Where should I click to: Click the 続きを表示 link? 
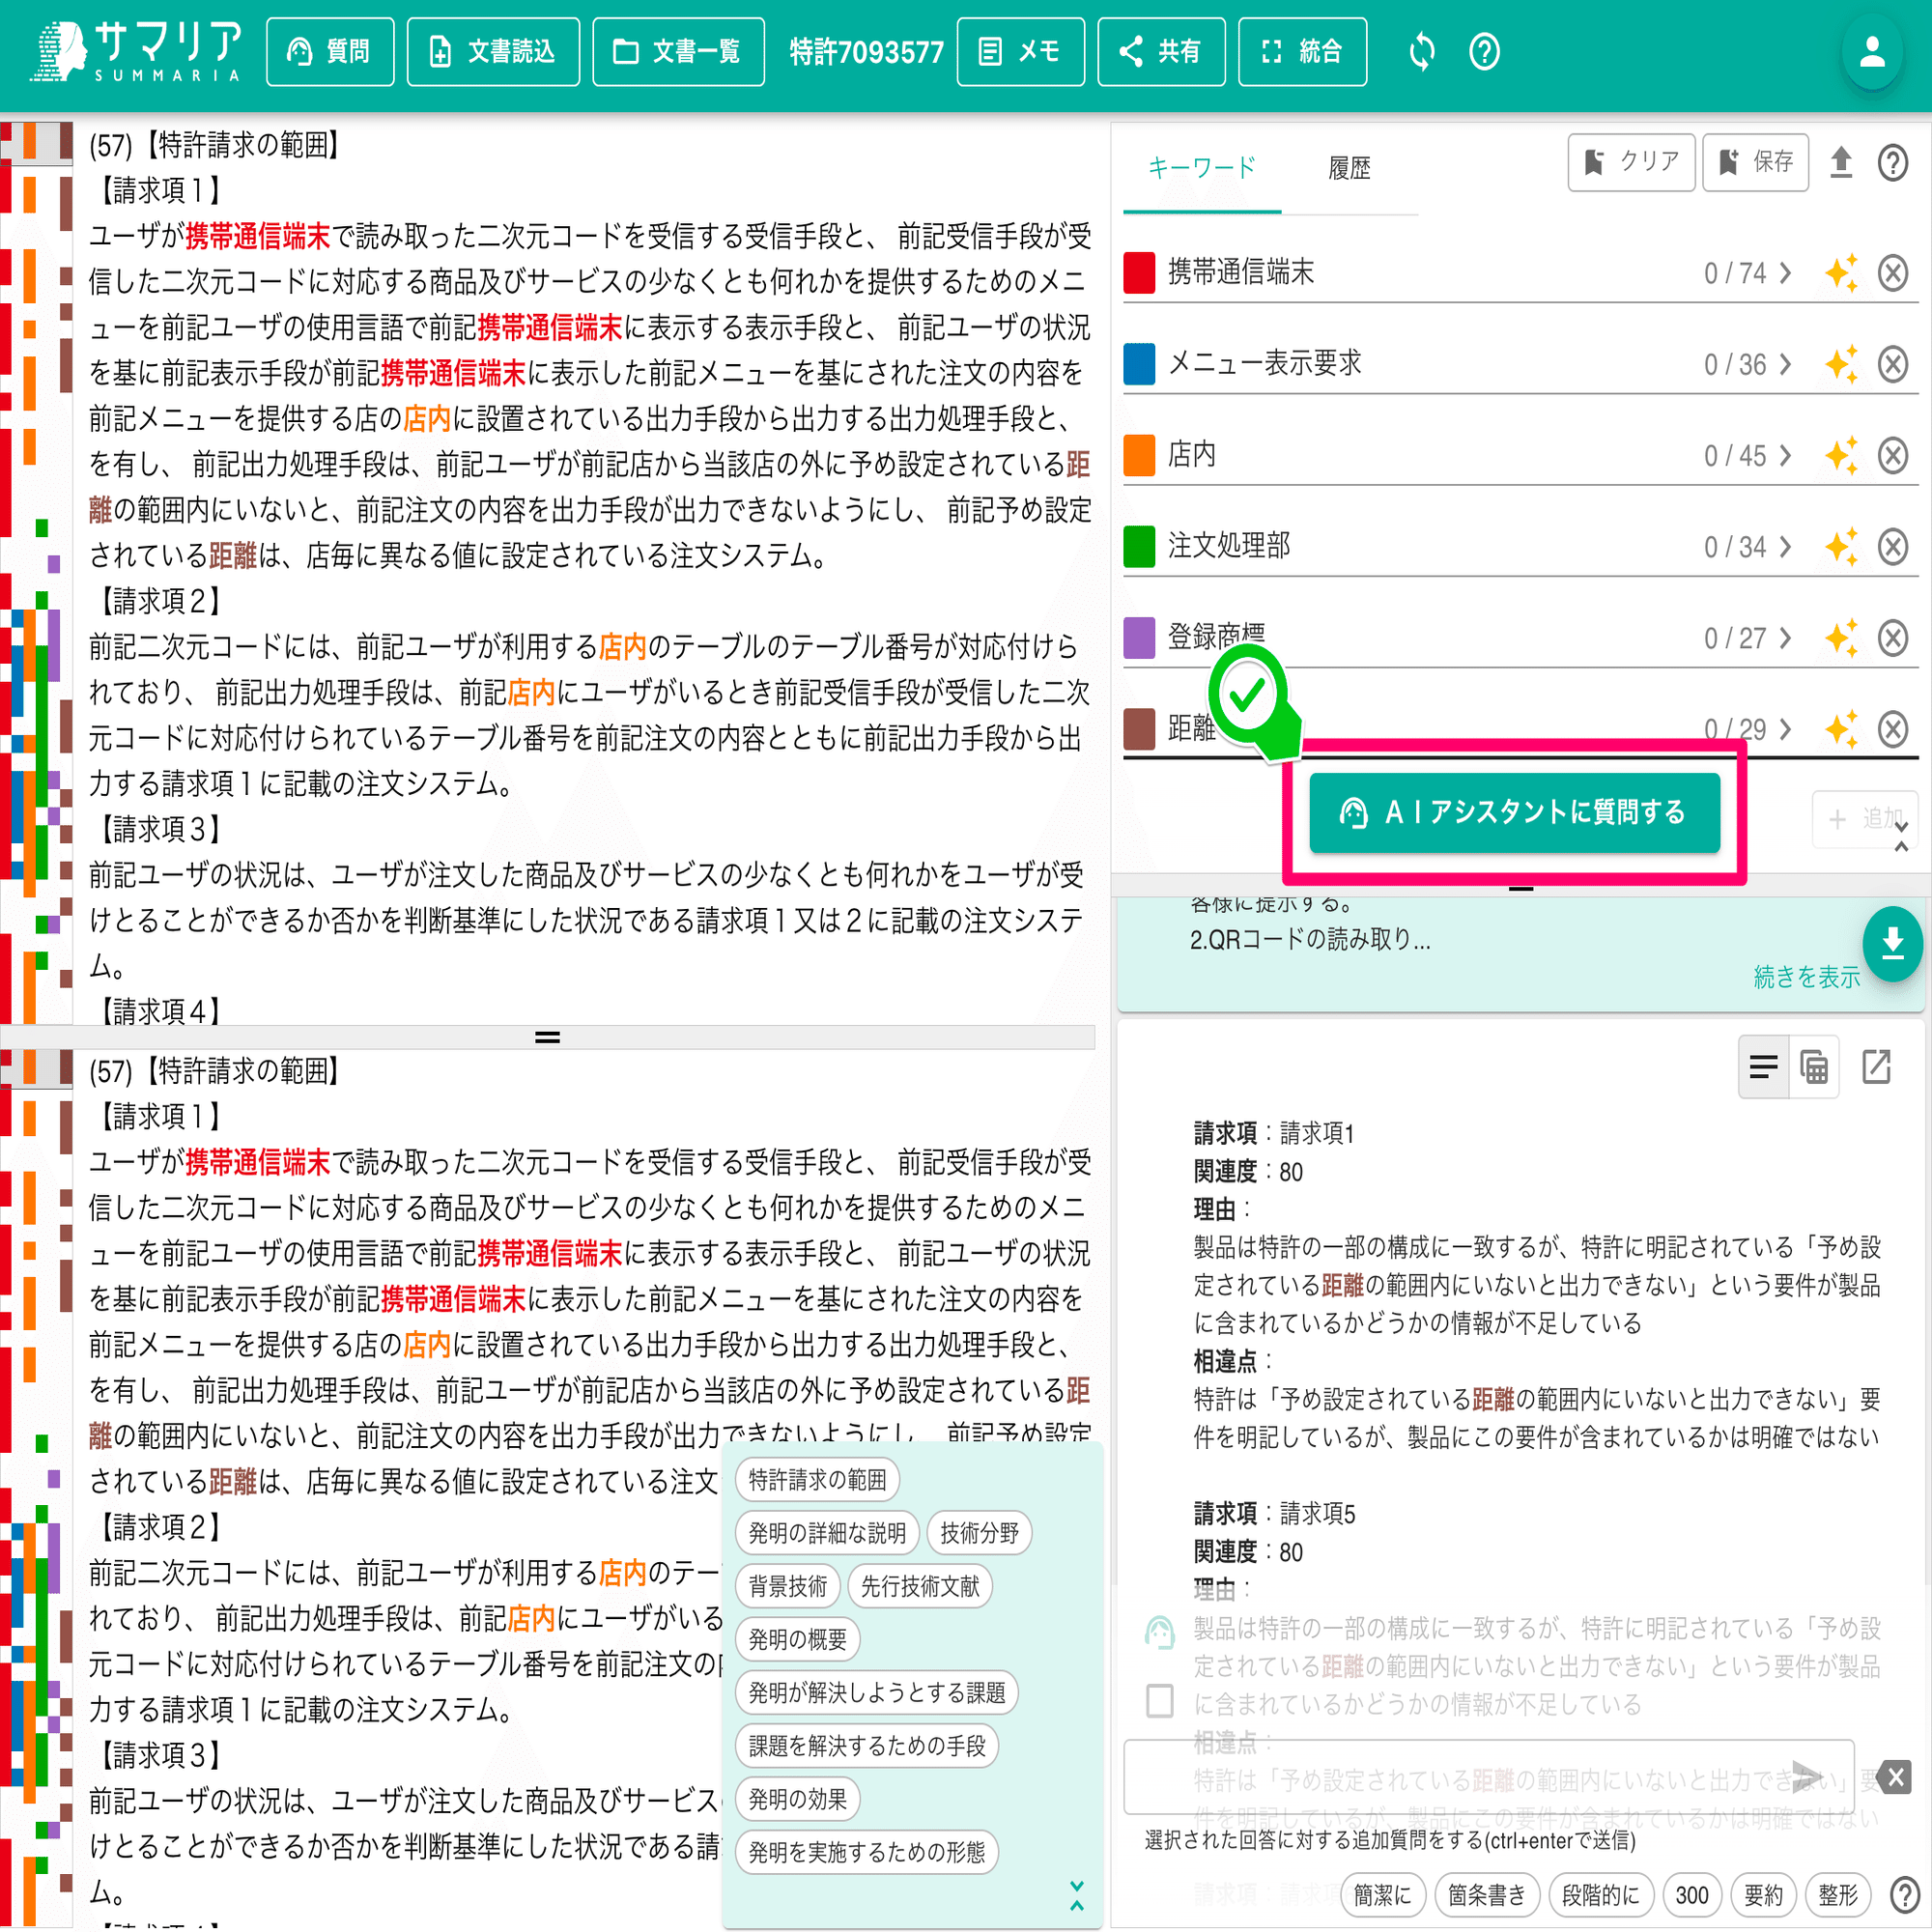(1806, 977)
